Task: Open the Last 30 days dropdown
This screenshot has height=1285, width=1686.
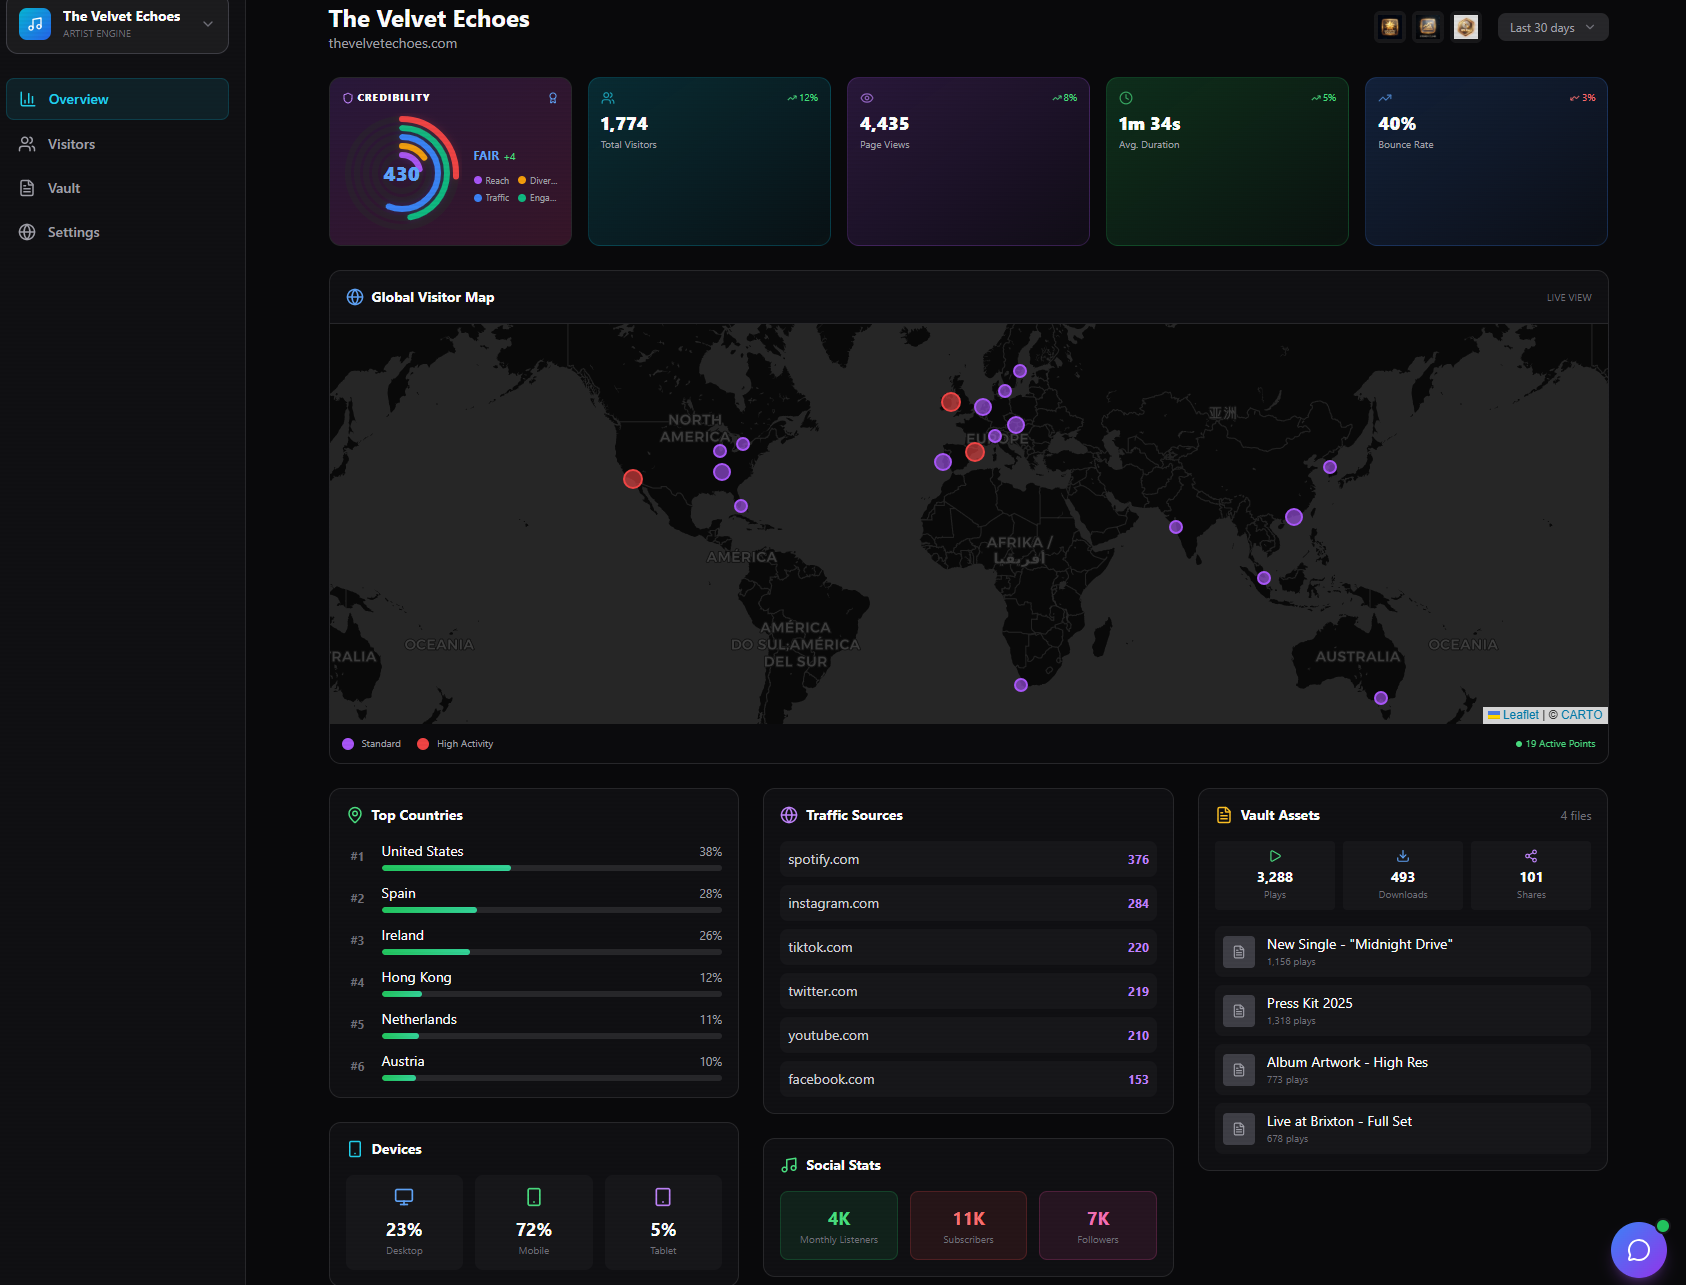Action: (x=1552, y=28)
